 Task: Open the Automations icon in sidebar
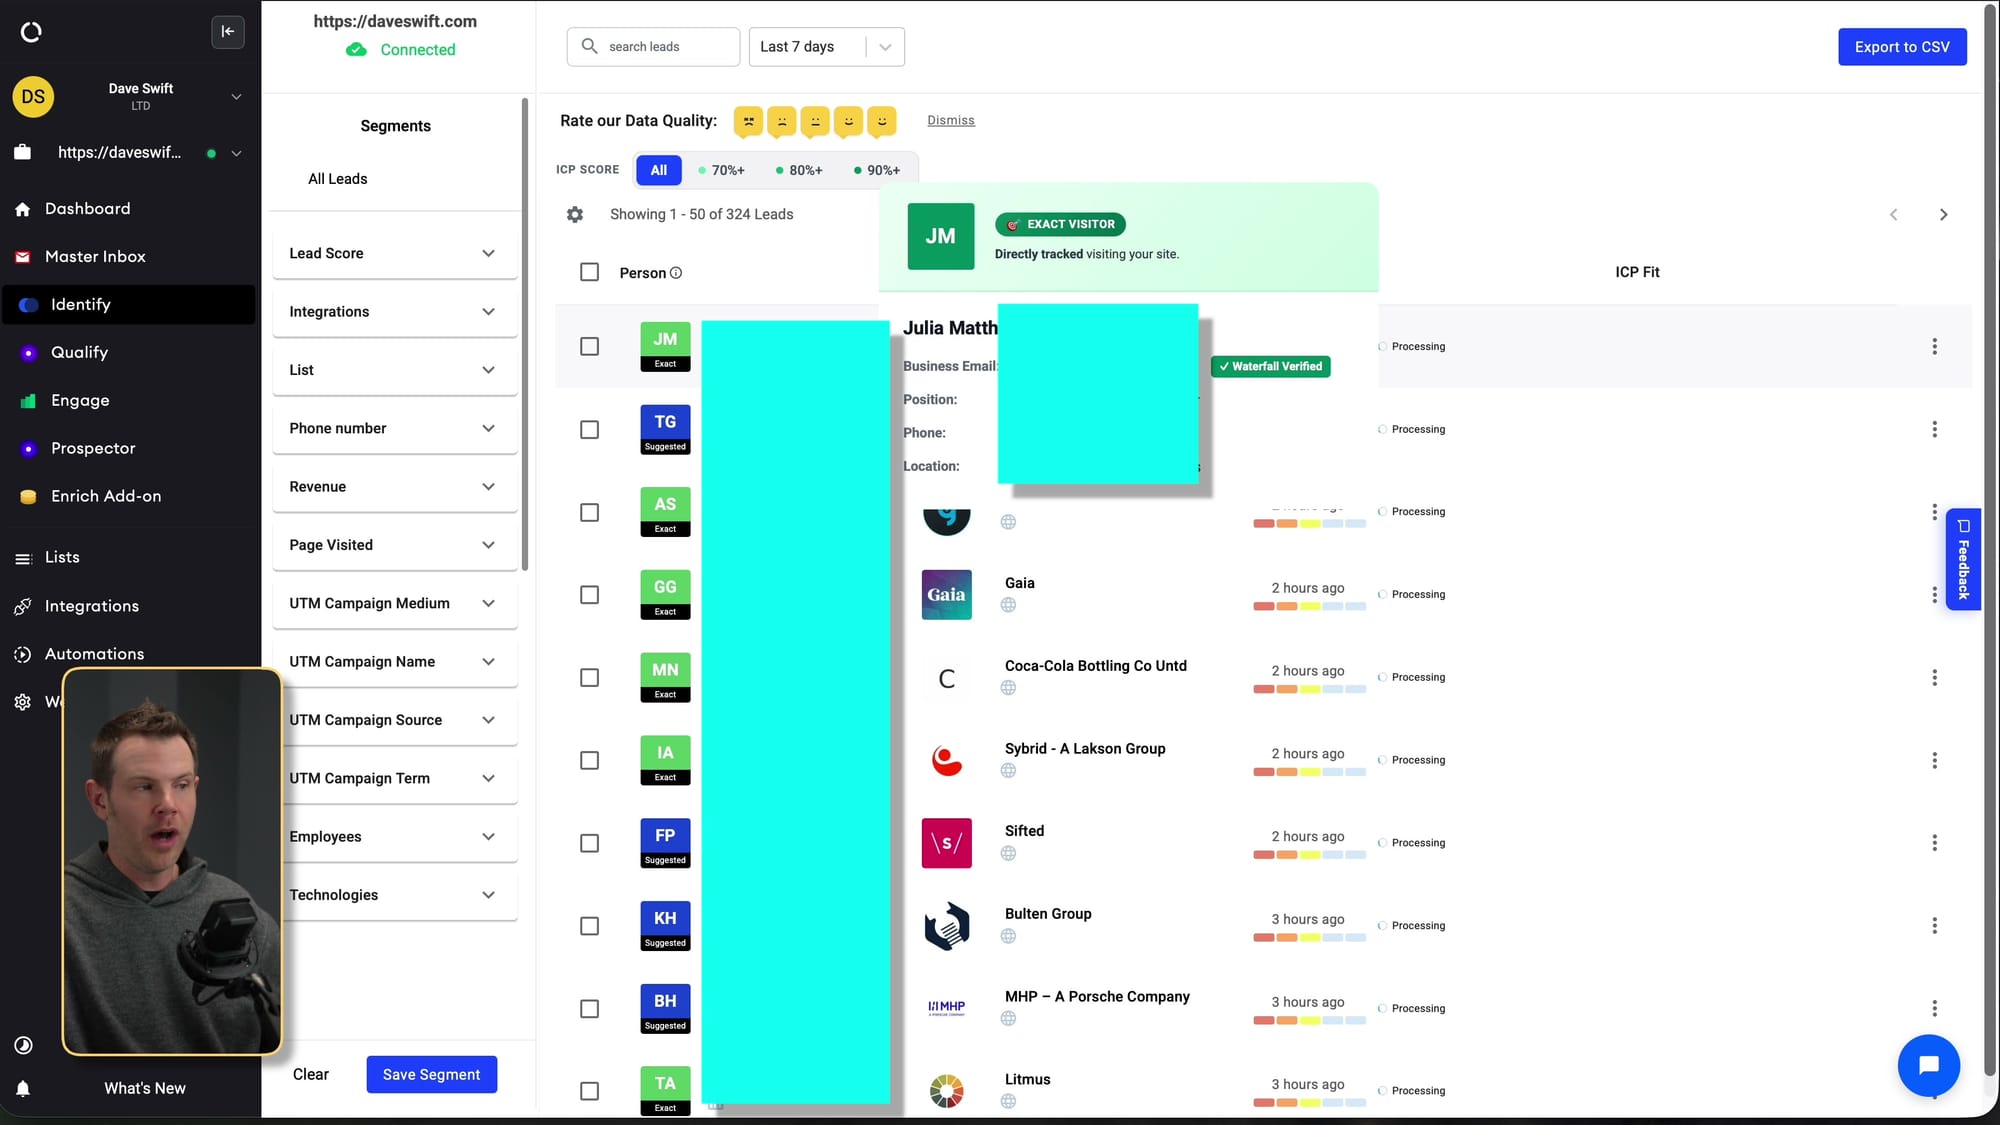pyautogui.click(x=23, y=654)
